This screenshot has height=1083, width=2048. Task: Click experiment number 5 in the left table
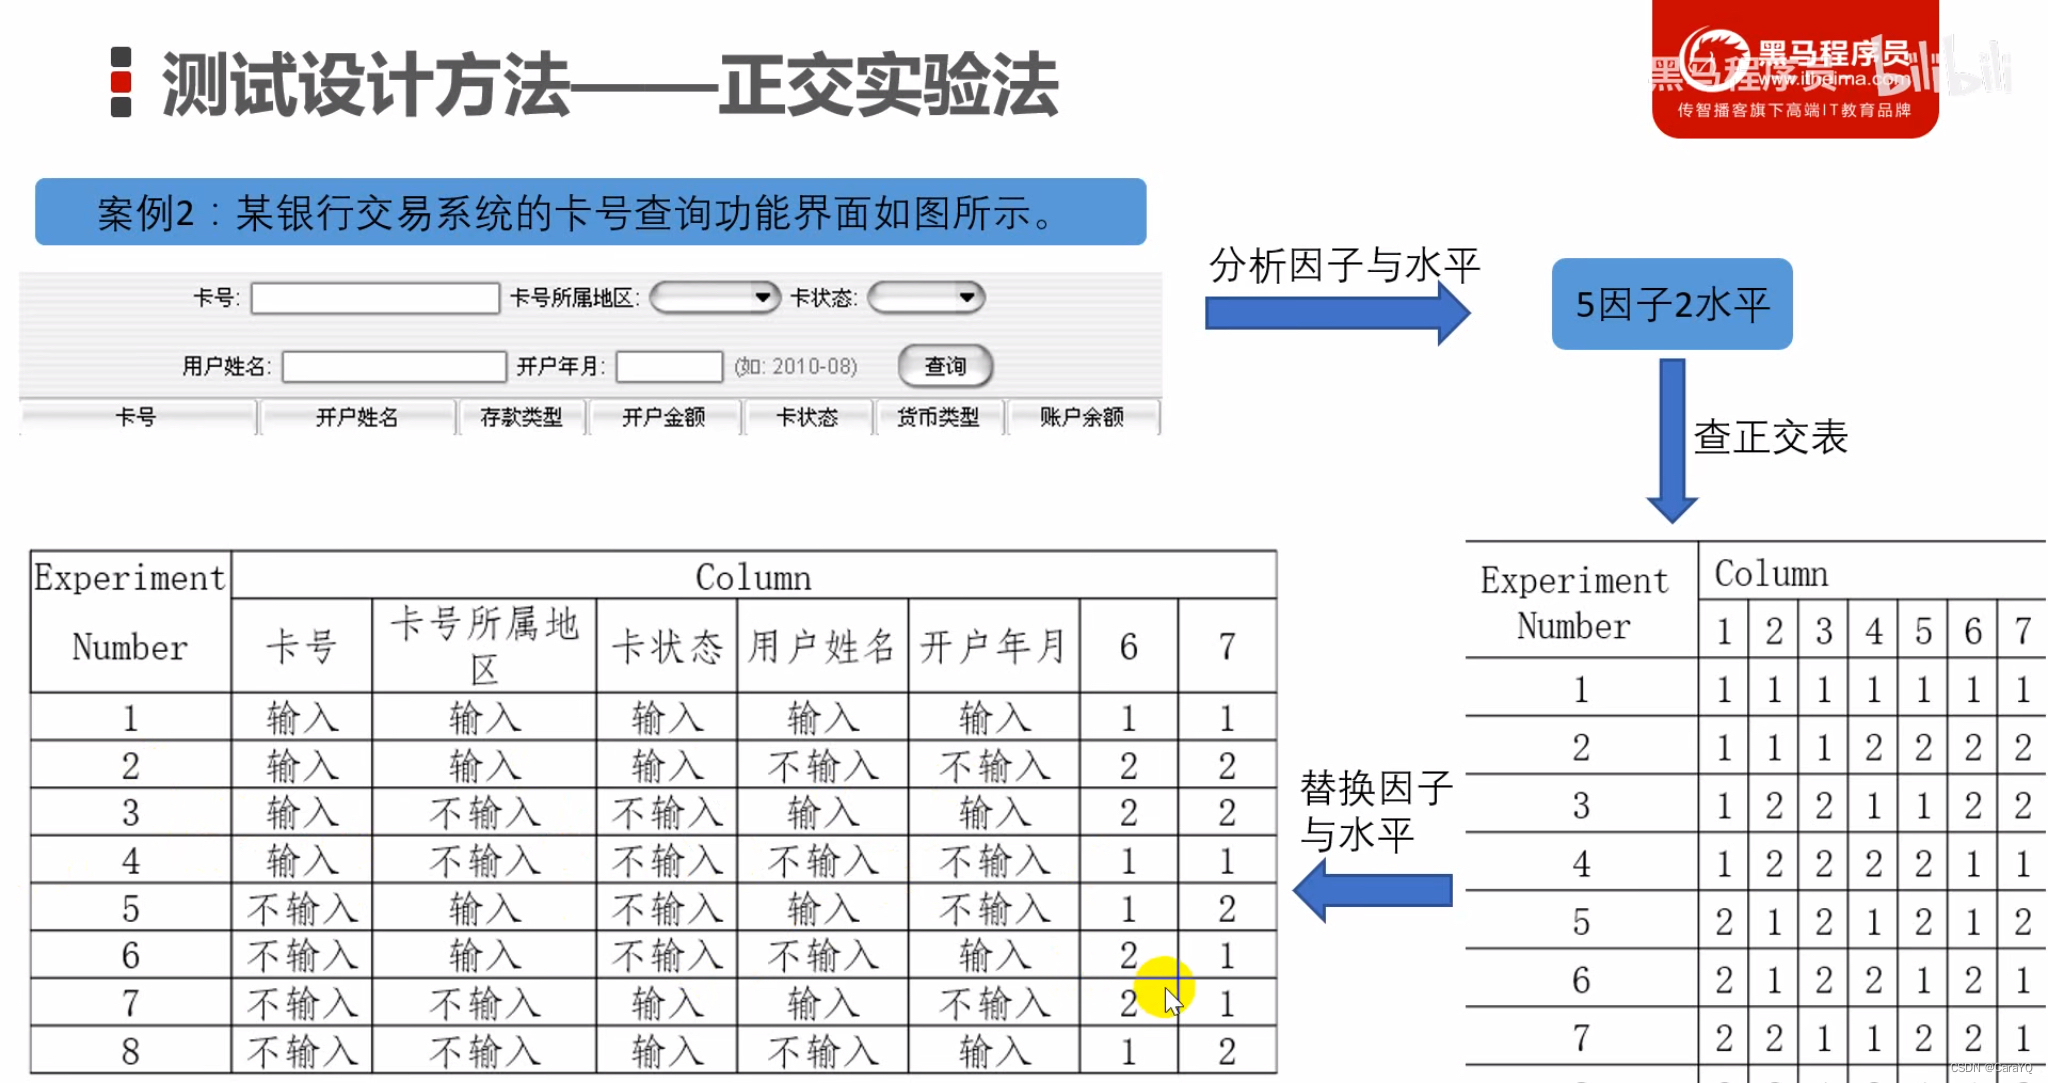click(x=131, y=909)
